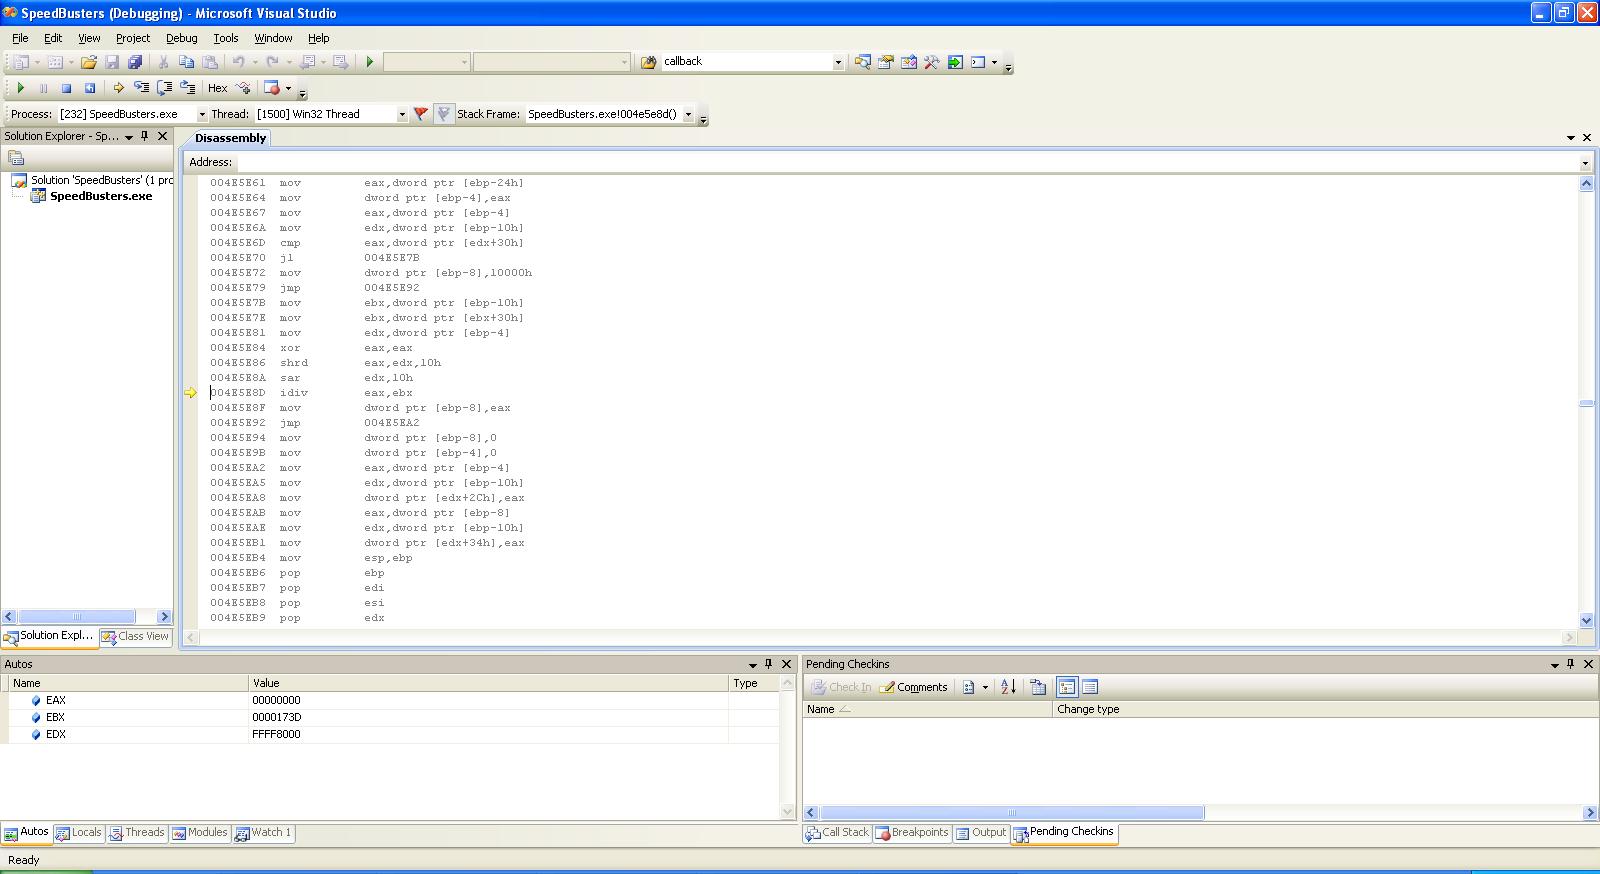Open the Debug menu
This screenshot has width=1600, height=874.
(181, 38)
